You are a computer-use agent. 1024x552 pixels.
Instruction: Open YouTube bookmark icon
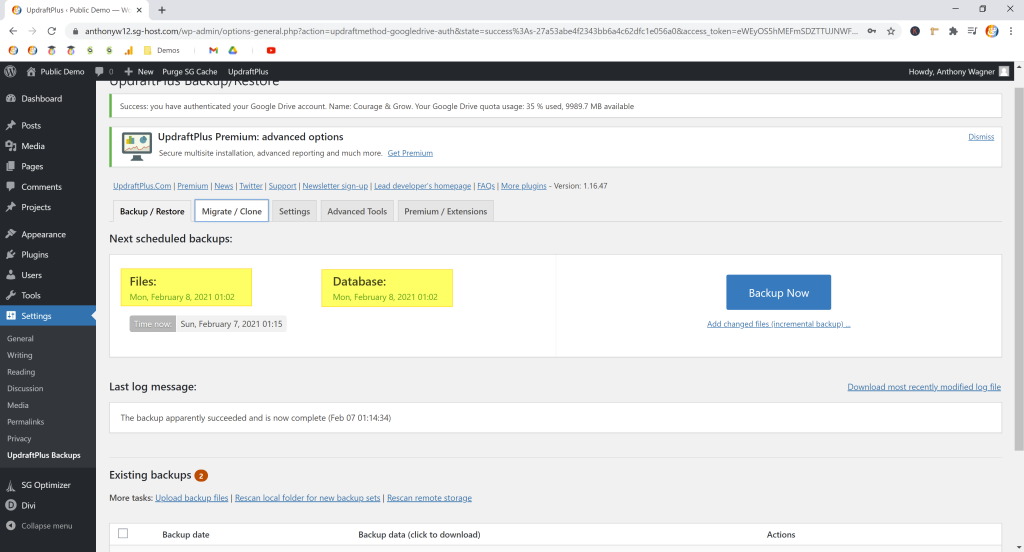point(271,50)
